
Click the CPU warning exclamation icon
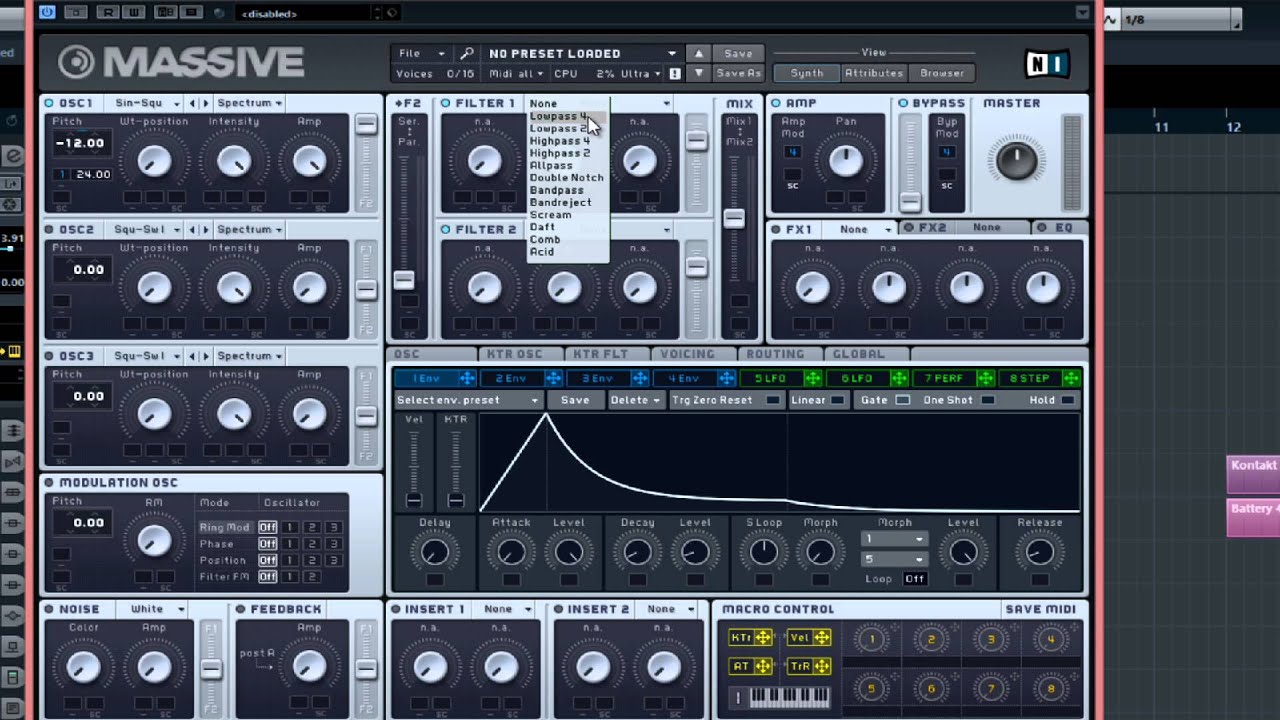pos(675,74)
